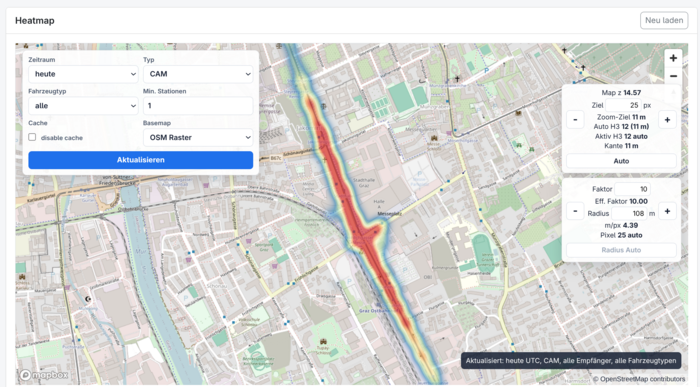Focus the Faktor input field
Image resolution: width=700 pixels, height=387 pixels.
point(632,189)
